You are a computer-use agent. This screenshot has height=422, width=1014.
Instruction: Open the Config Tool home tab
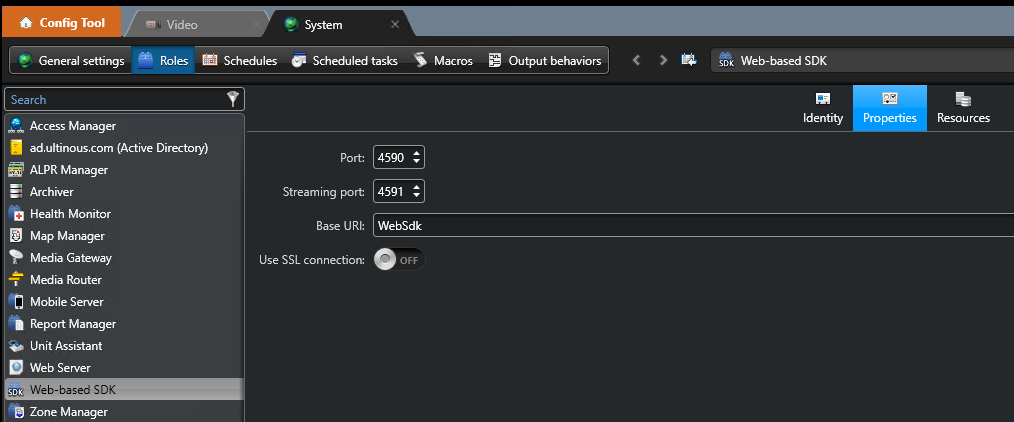click(61, 22)
